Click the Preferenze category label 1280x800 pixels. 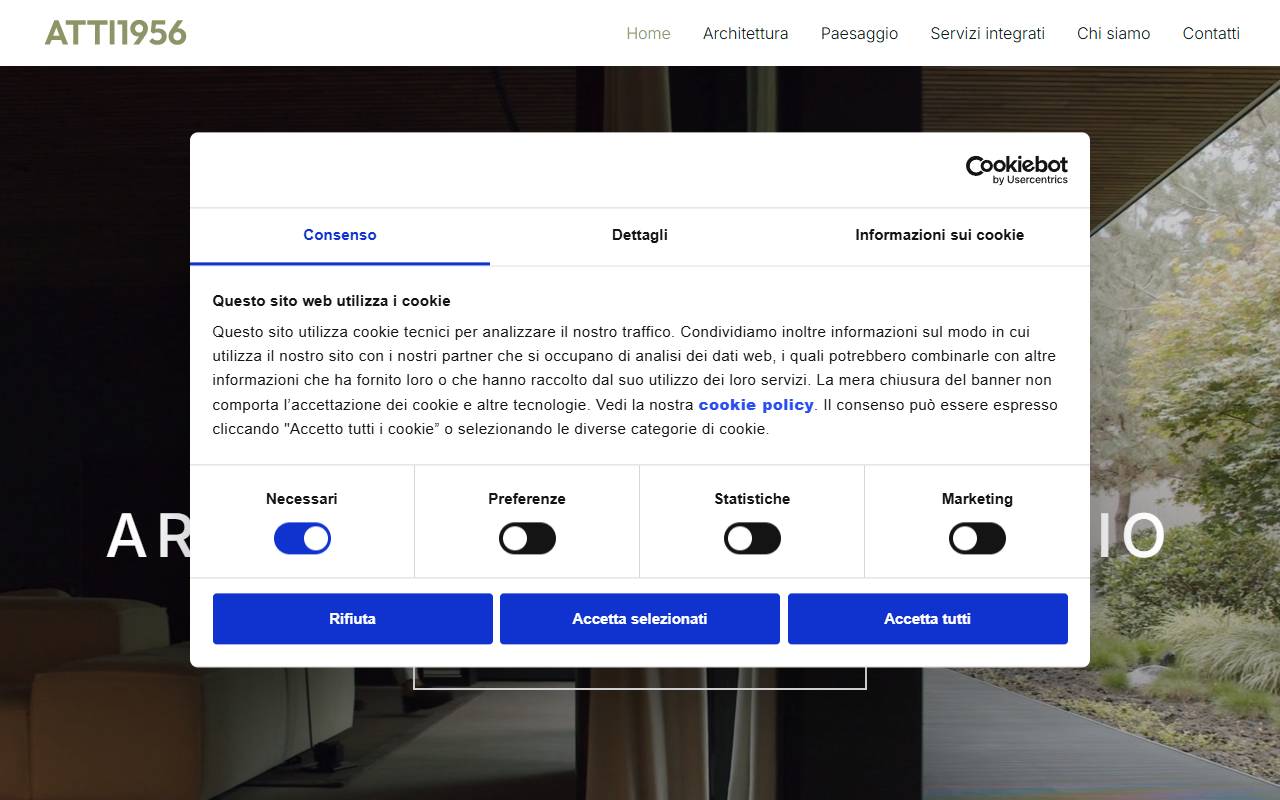(527, 499)
